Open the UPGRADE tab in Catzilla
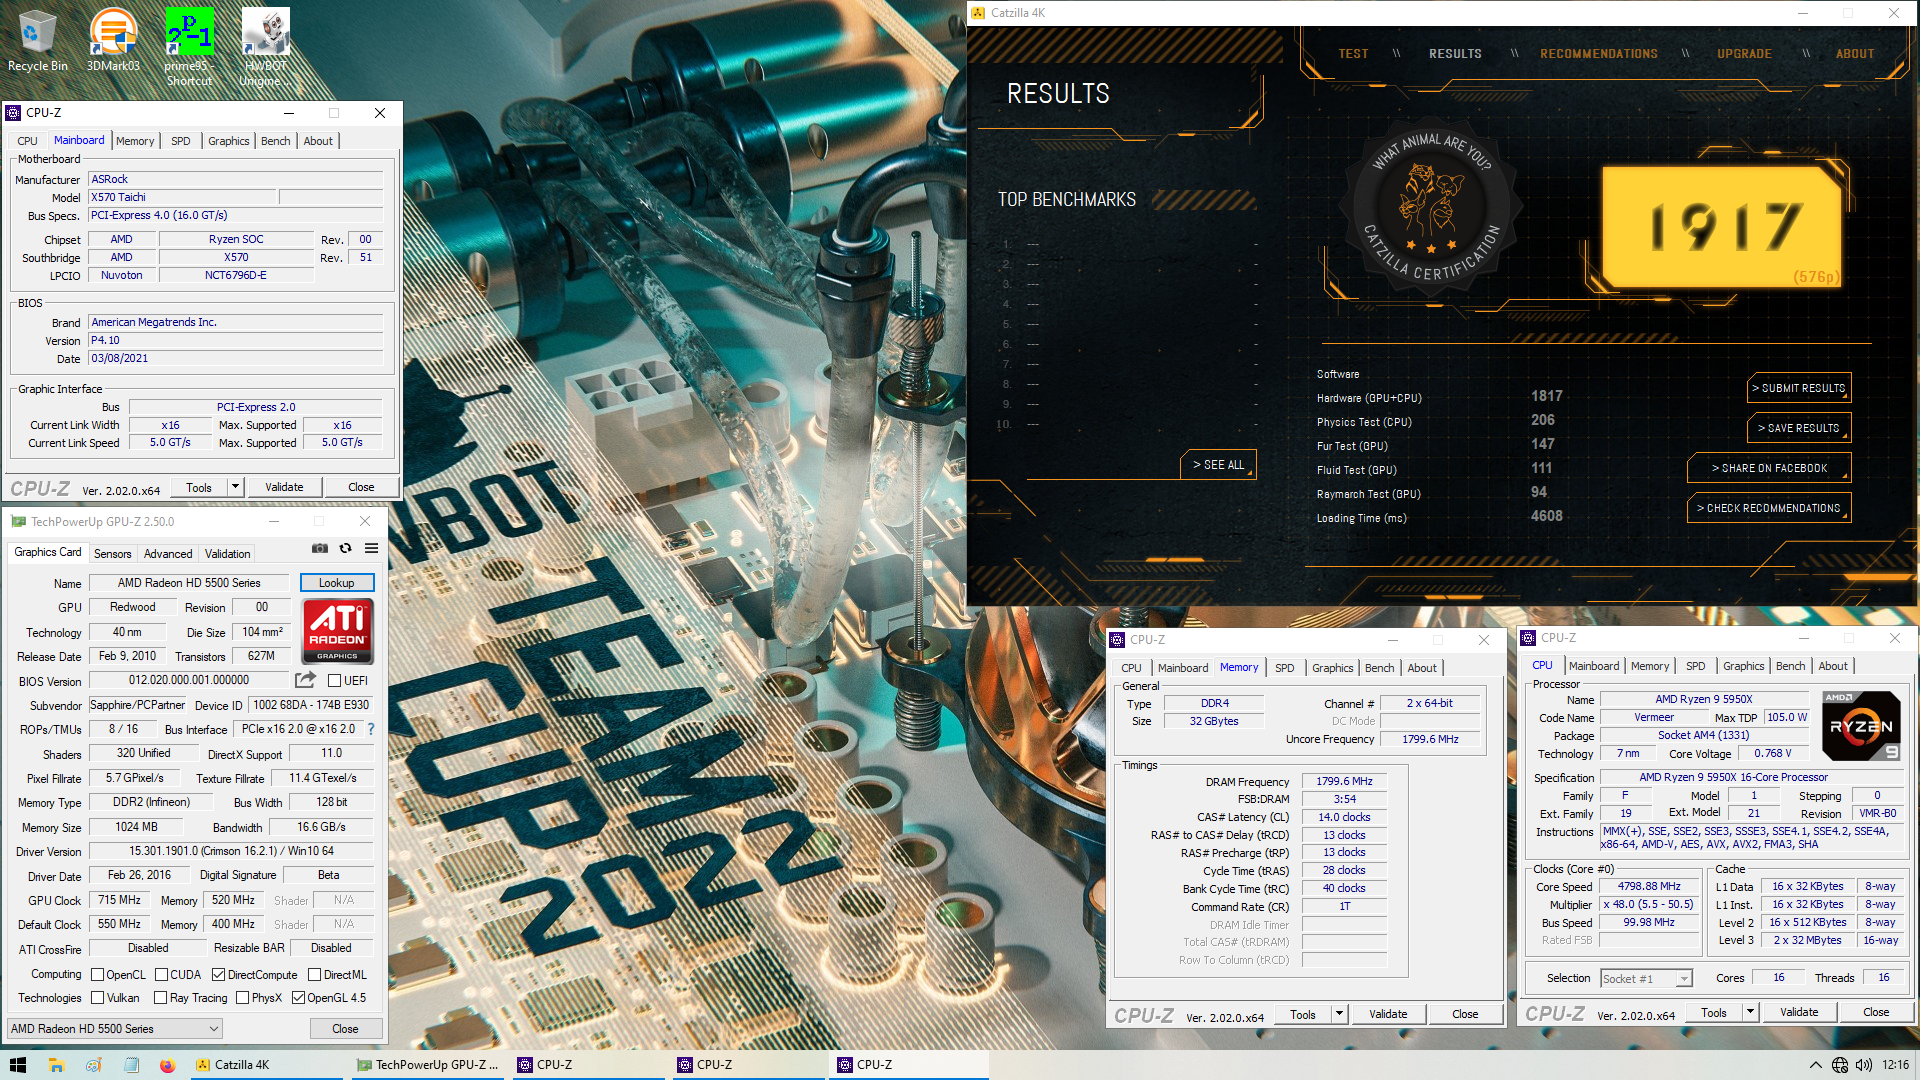Viewport: 1920px width, 1080px height. point(1744,54)
